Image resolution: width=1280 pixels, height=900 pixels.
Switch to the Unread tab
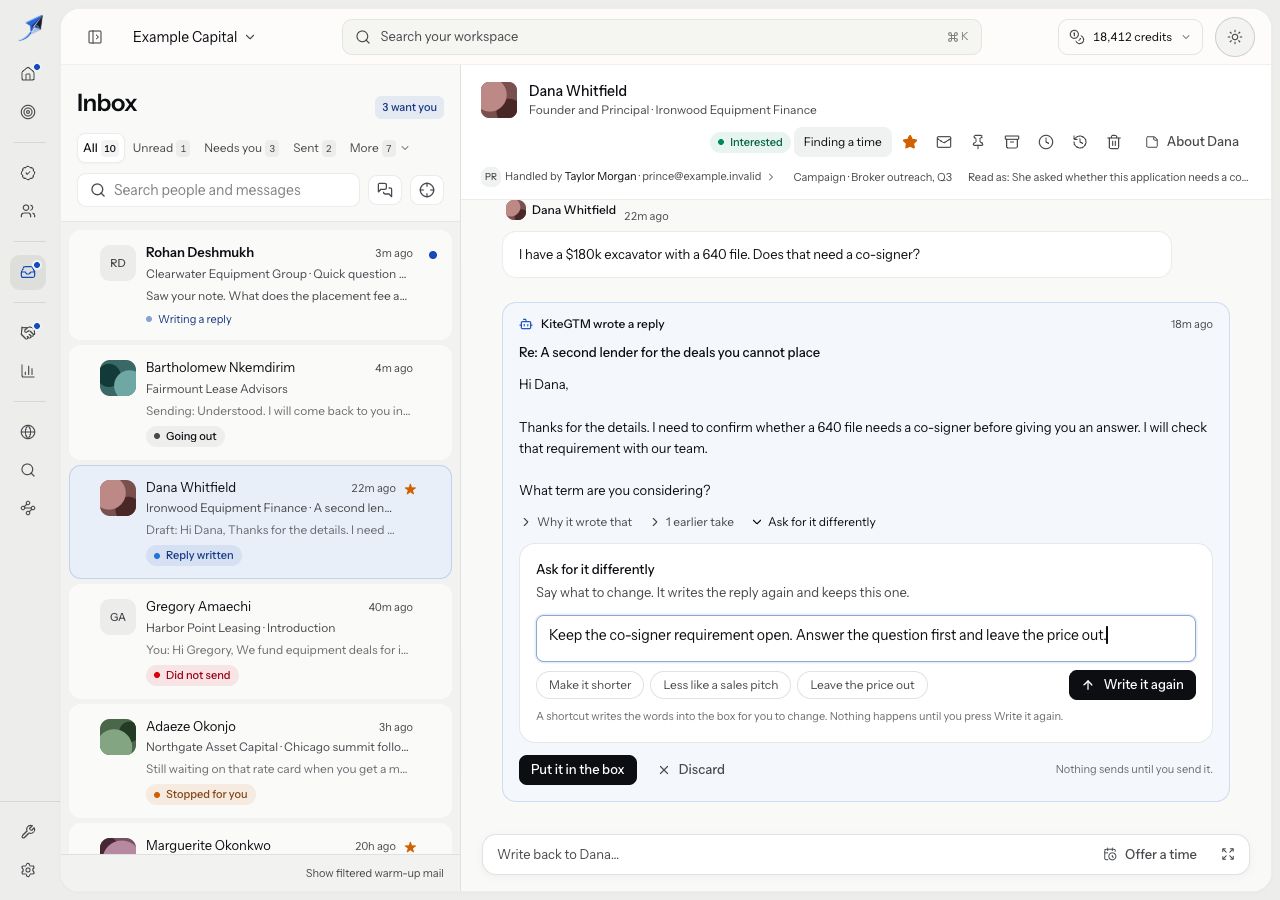coord(161,148)
